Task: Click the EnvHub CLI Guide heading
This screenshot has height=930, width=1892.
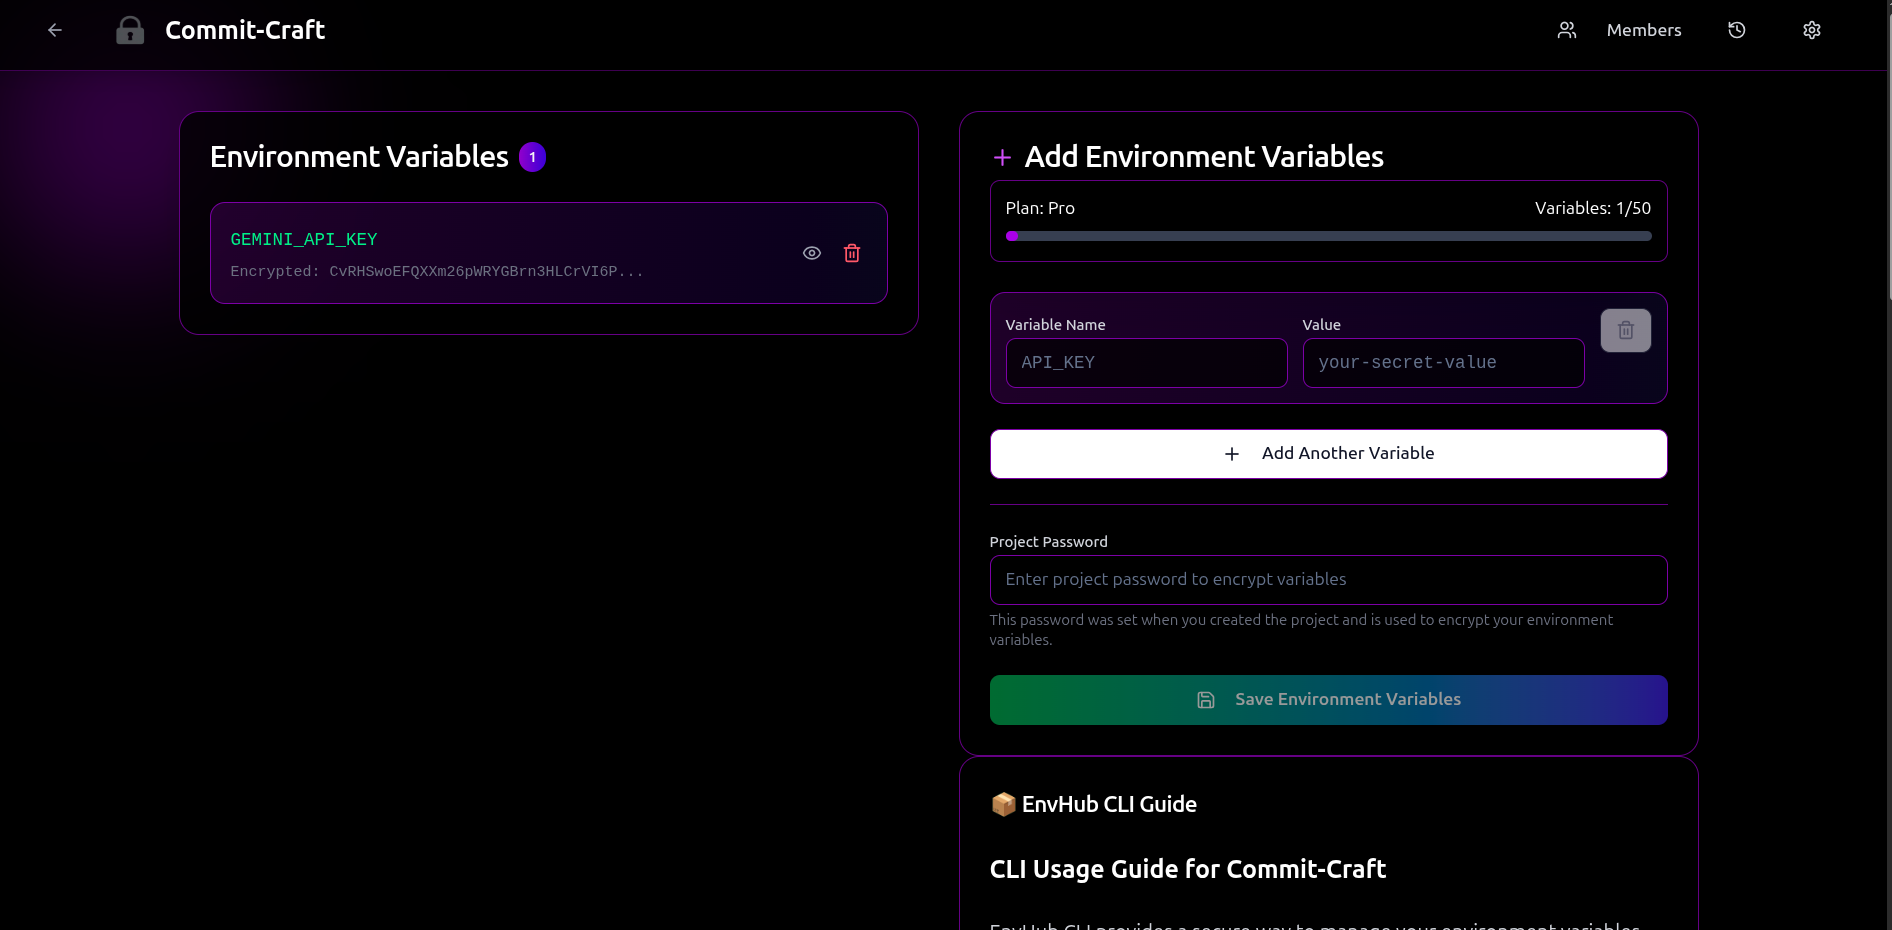Action: coord(1109,804)
